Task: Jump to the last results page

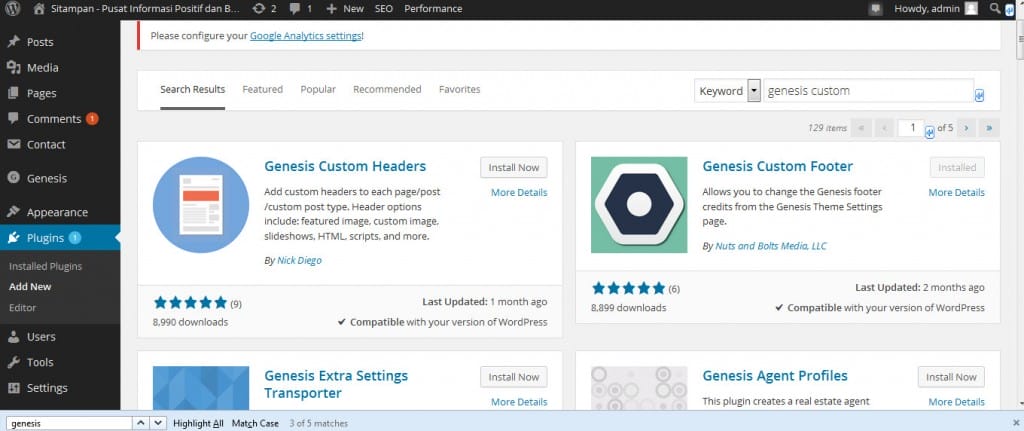Action: pyautogui.click(x=990, y=128)
